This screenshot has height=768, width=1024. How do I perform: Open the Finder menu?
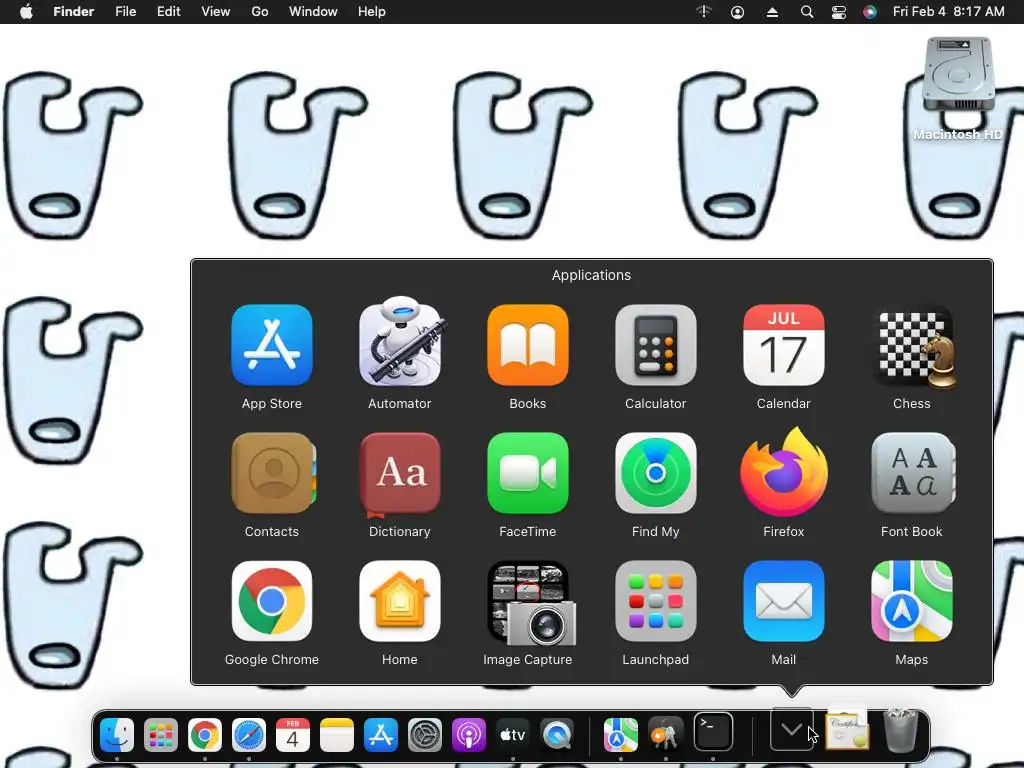(74, 12)
